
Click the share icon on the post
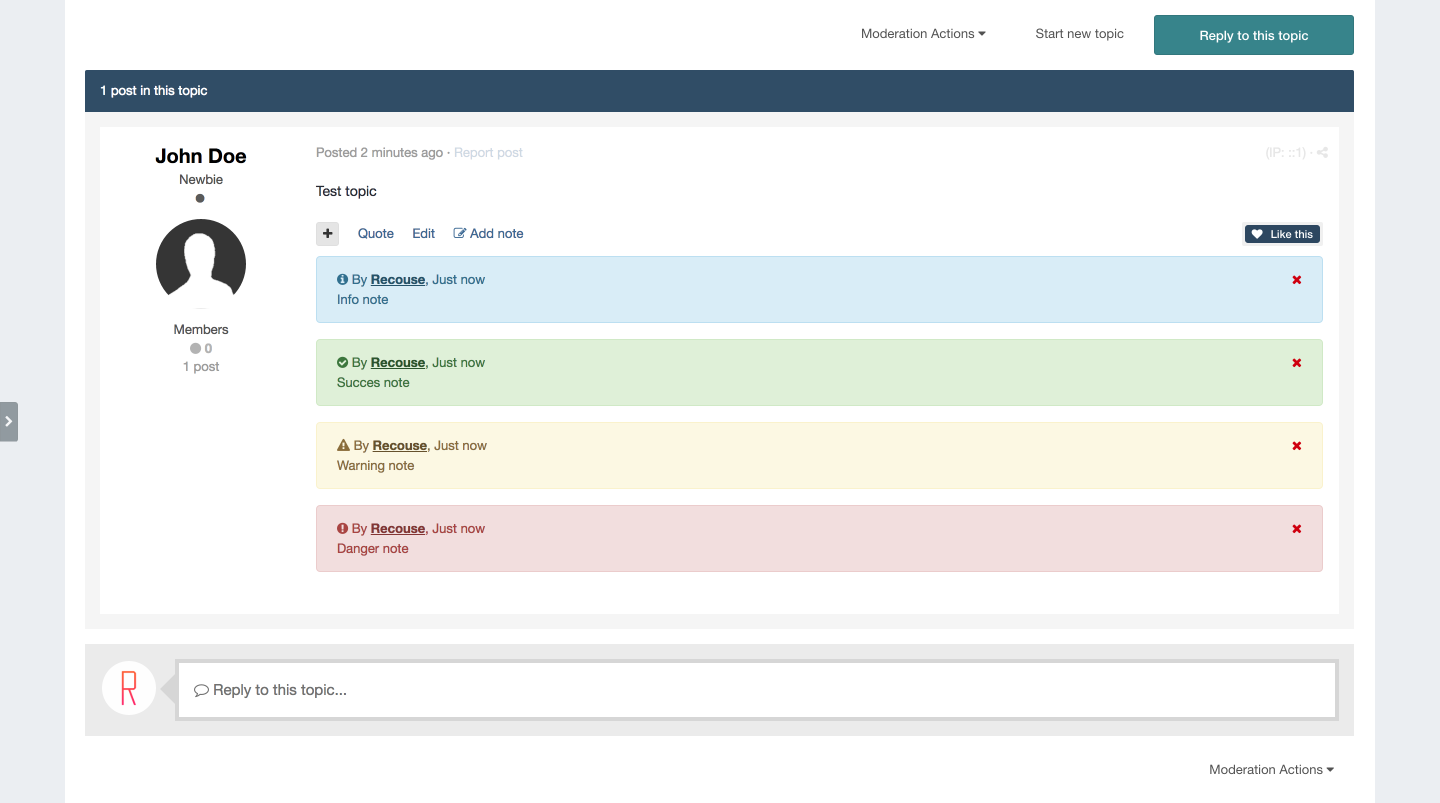coord(1322,153)
